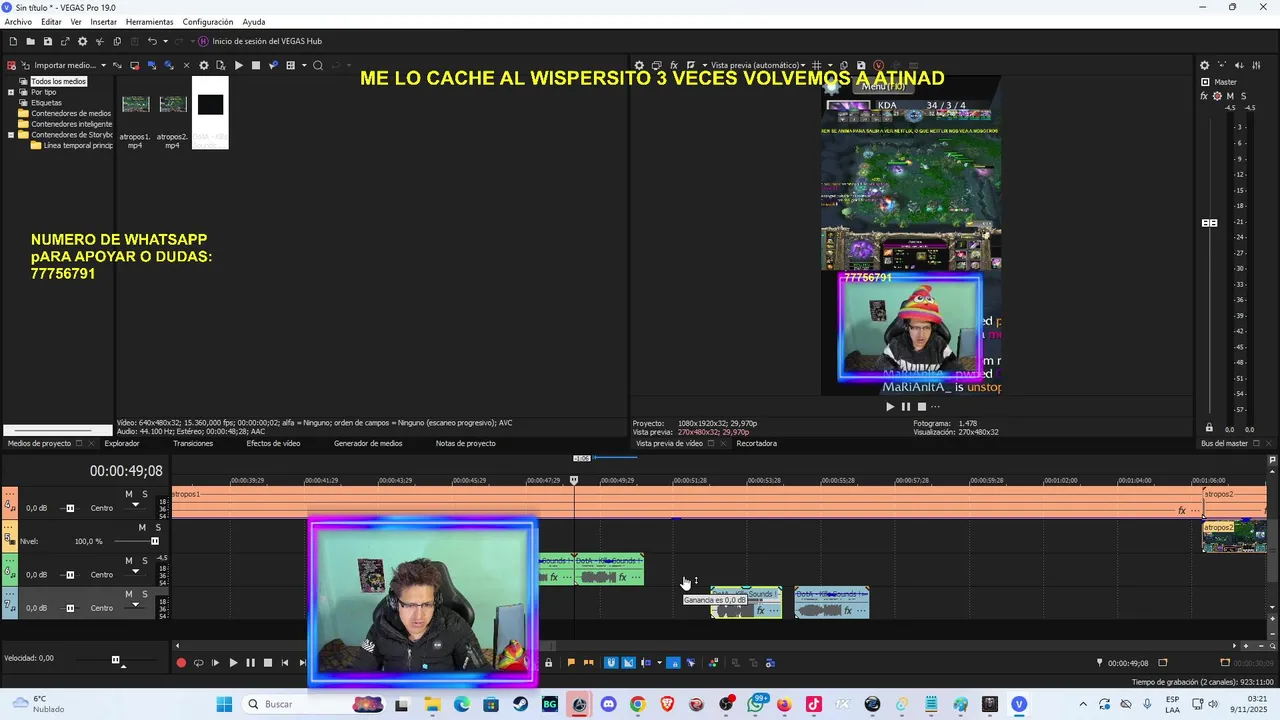Stop media preview in project media toolbar
This screenshot has height=720, width=1280.
pyautogui.click(x=255, y=65)
